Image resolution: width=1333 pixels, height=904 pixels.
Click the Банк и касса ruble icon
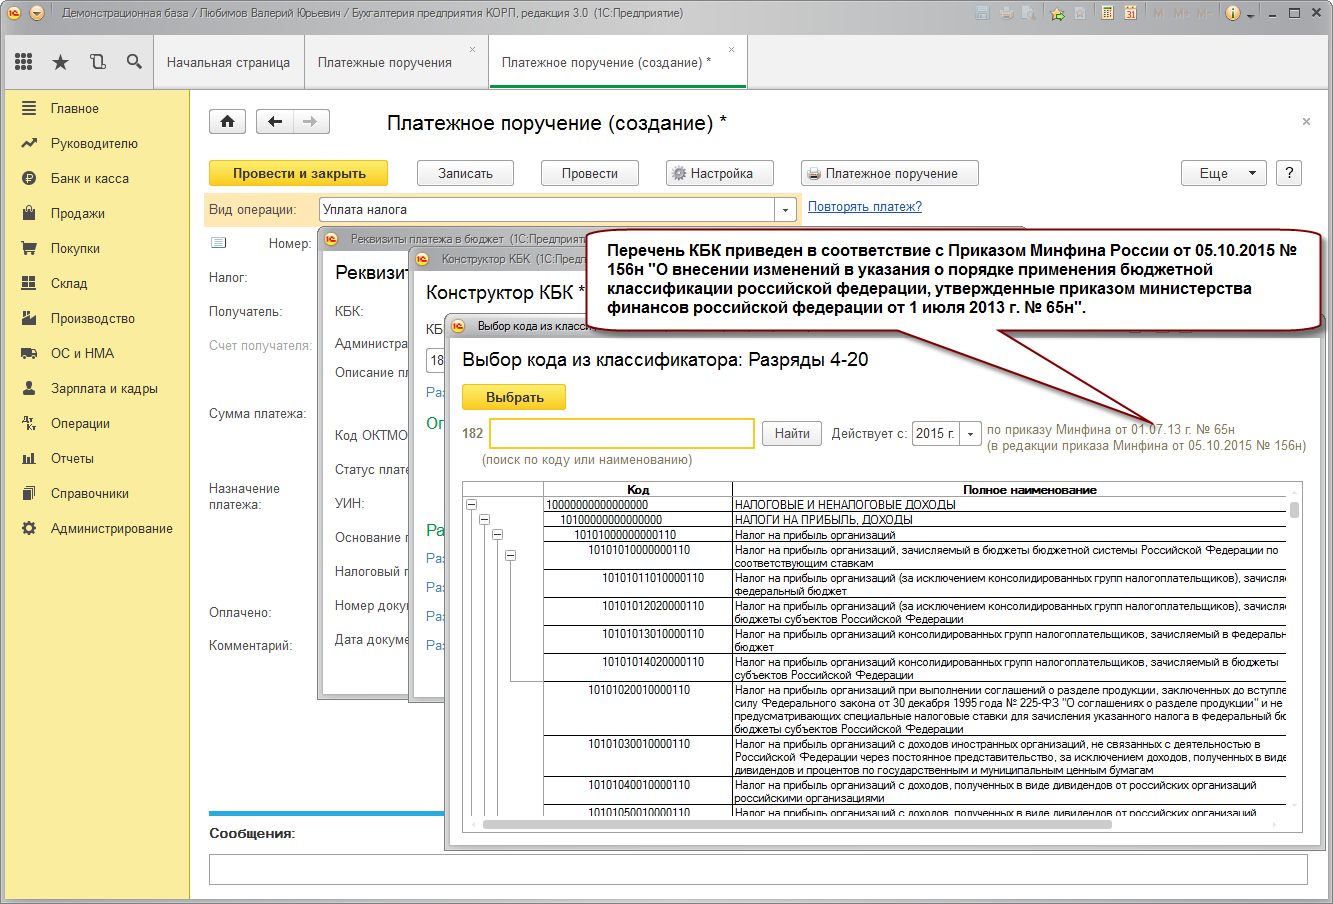[x=29, y=178]
